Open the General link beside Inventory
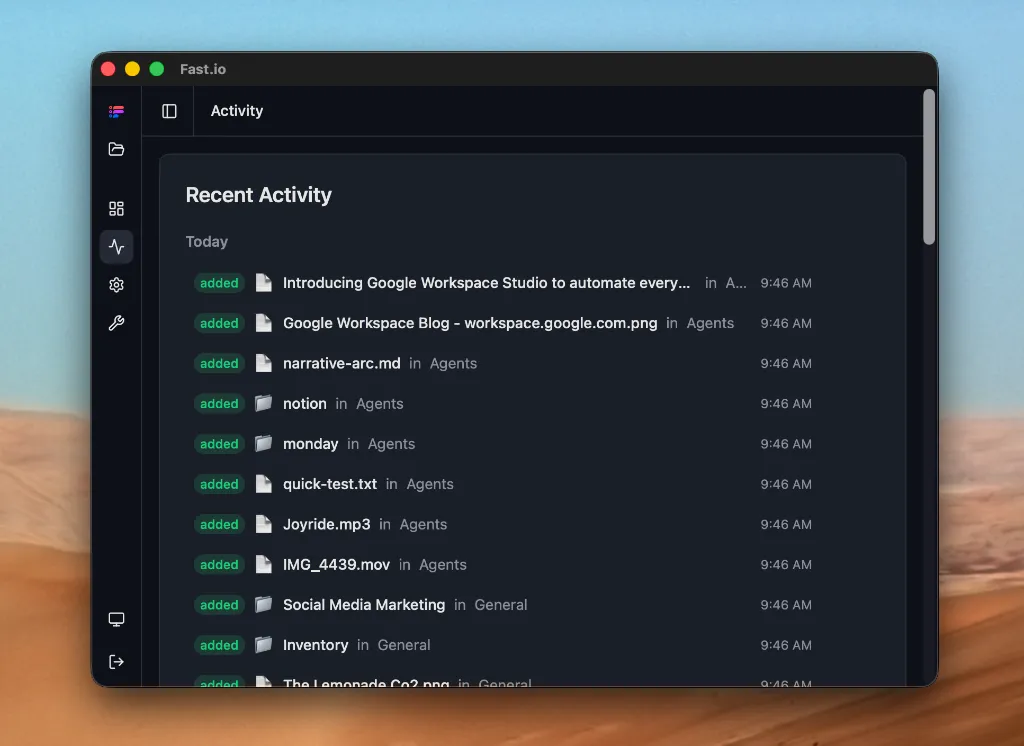This screenshot has height=746, width=1024. click(x=404, y=645)
